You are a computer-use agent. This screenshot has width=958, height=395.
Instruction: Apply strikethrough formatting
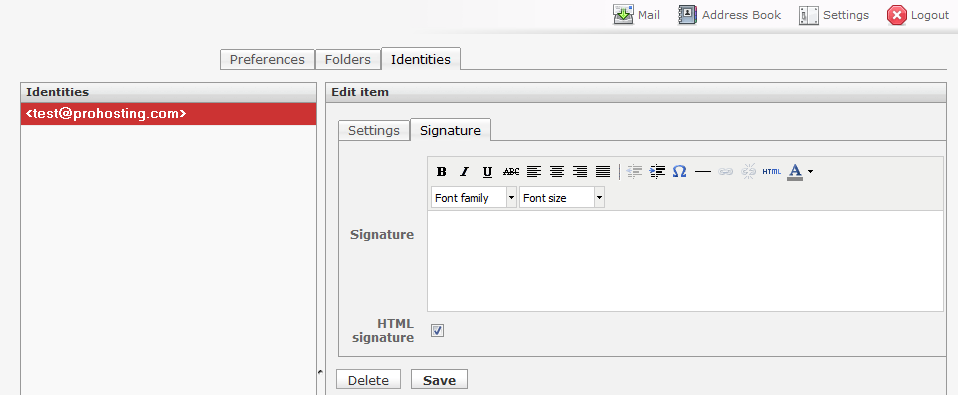[511, 172]
